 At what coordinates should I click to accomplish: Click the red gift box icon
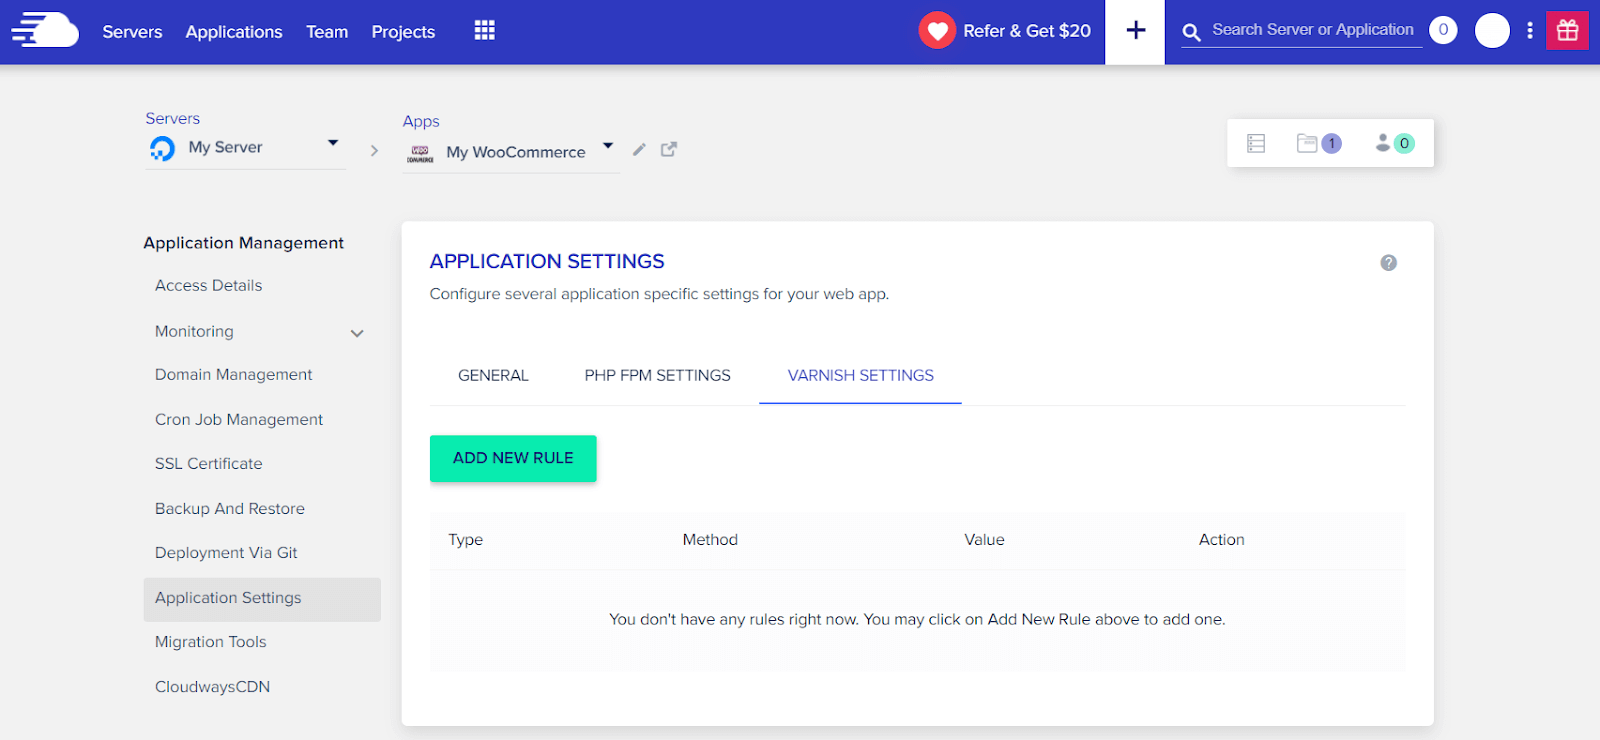coord(1567,30)
